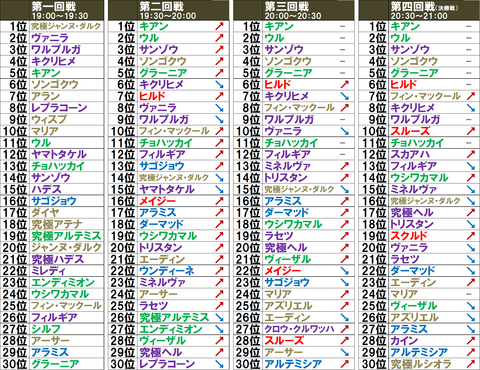Click the up arrow beside ヒルド in 第二回戦

(219, 96)
